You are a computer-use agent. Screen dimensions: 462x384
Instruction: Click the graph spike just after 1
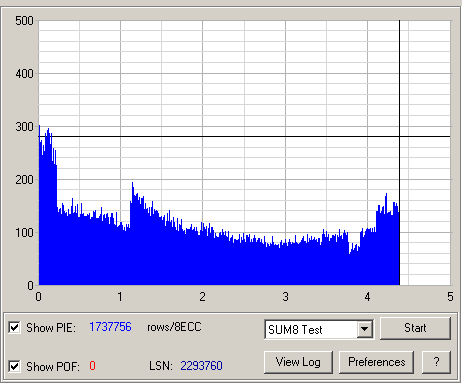pos(132,184)
